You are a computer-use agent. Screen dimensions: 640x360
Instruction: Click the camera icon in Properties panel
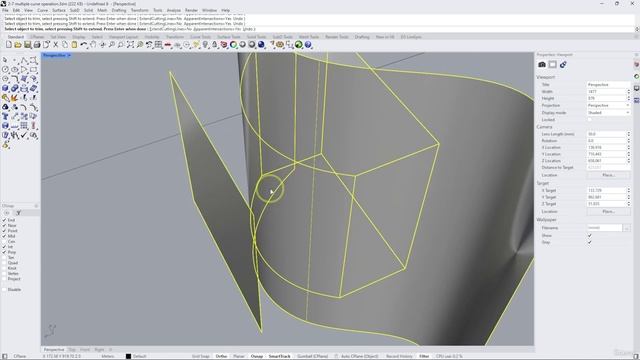pyautogui.click(x=542, y=64)
